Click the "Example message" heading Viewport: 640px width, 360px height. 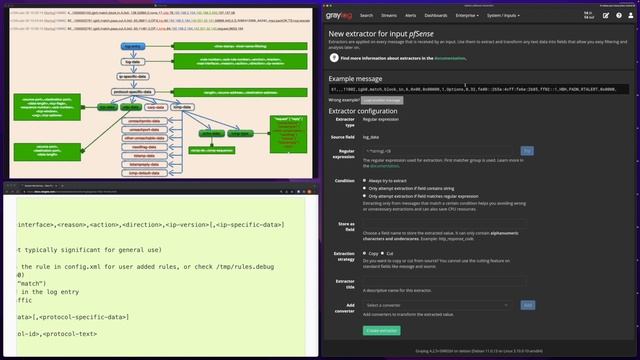(x=355, y=79)
